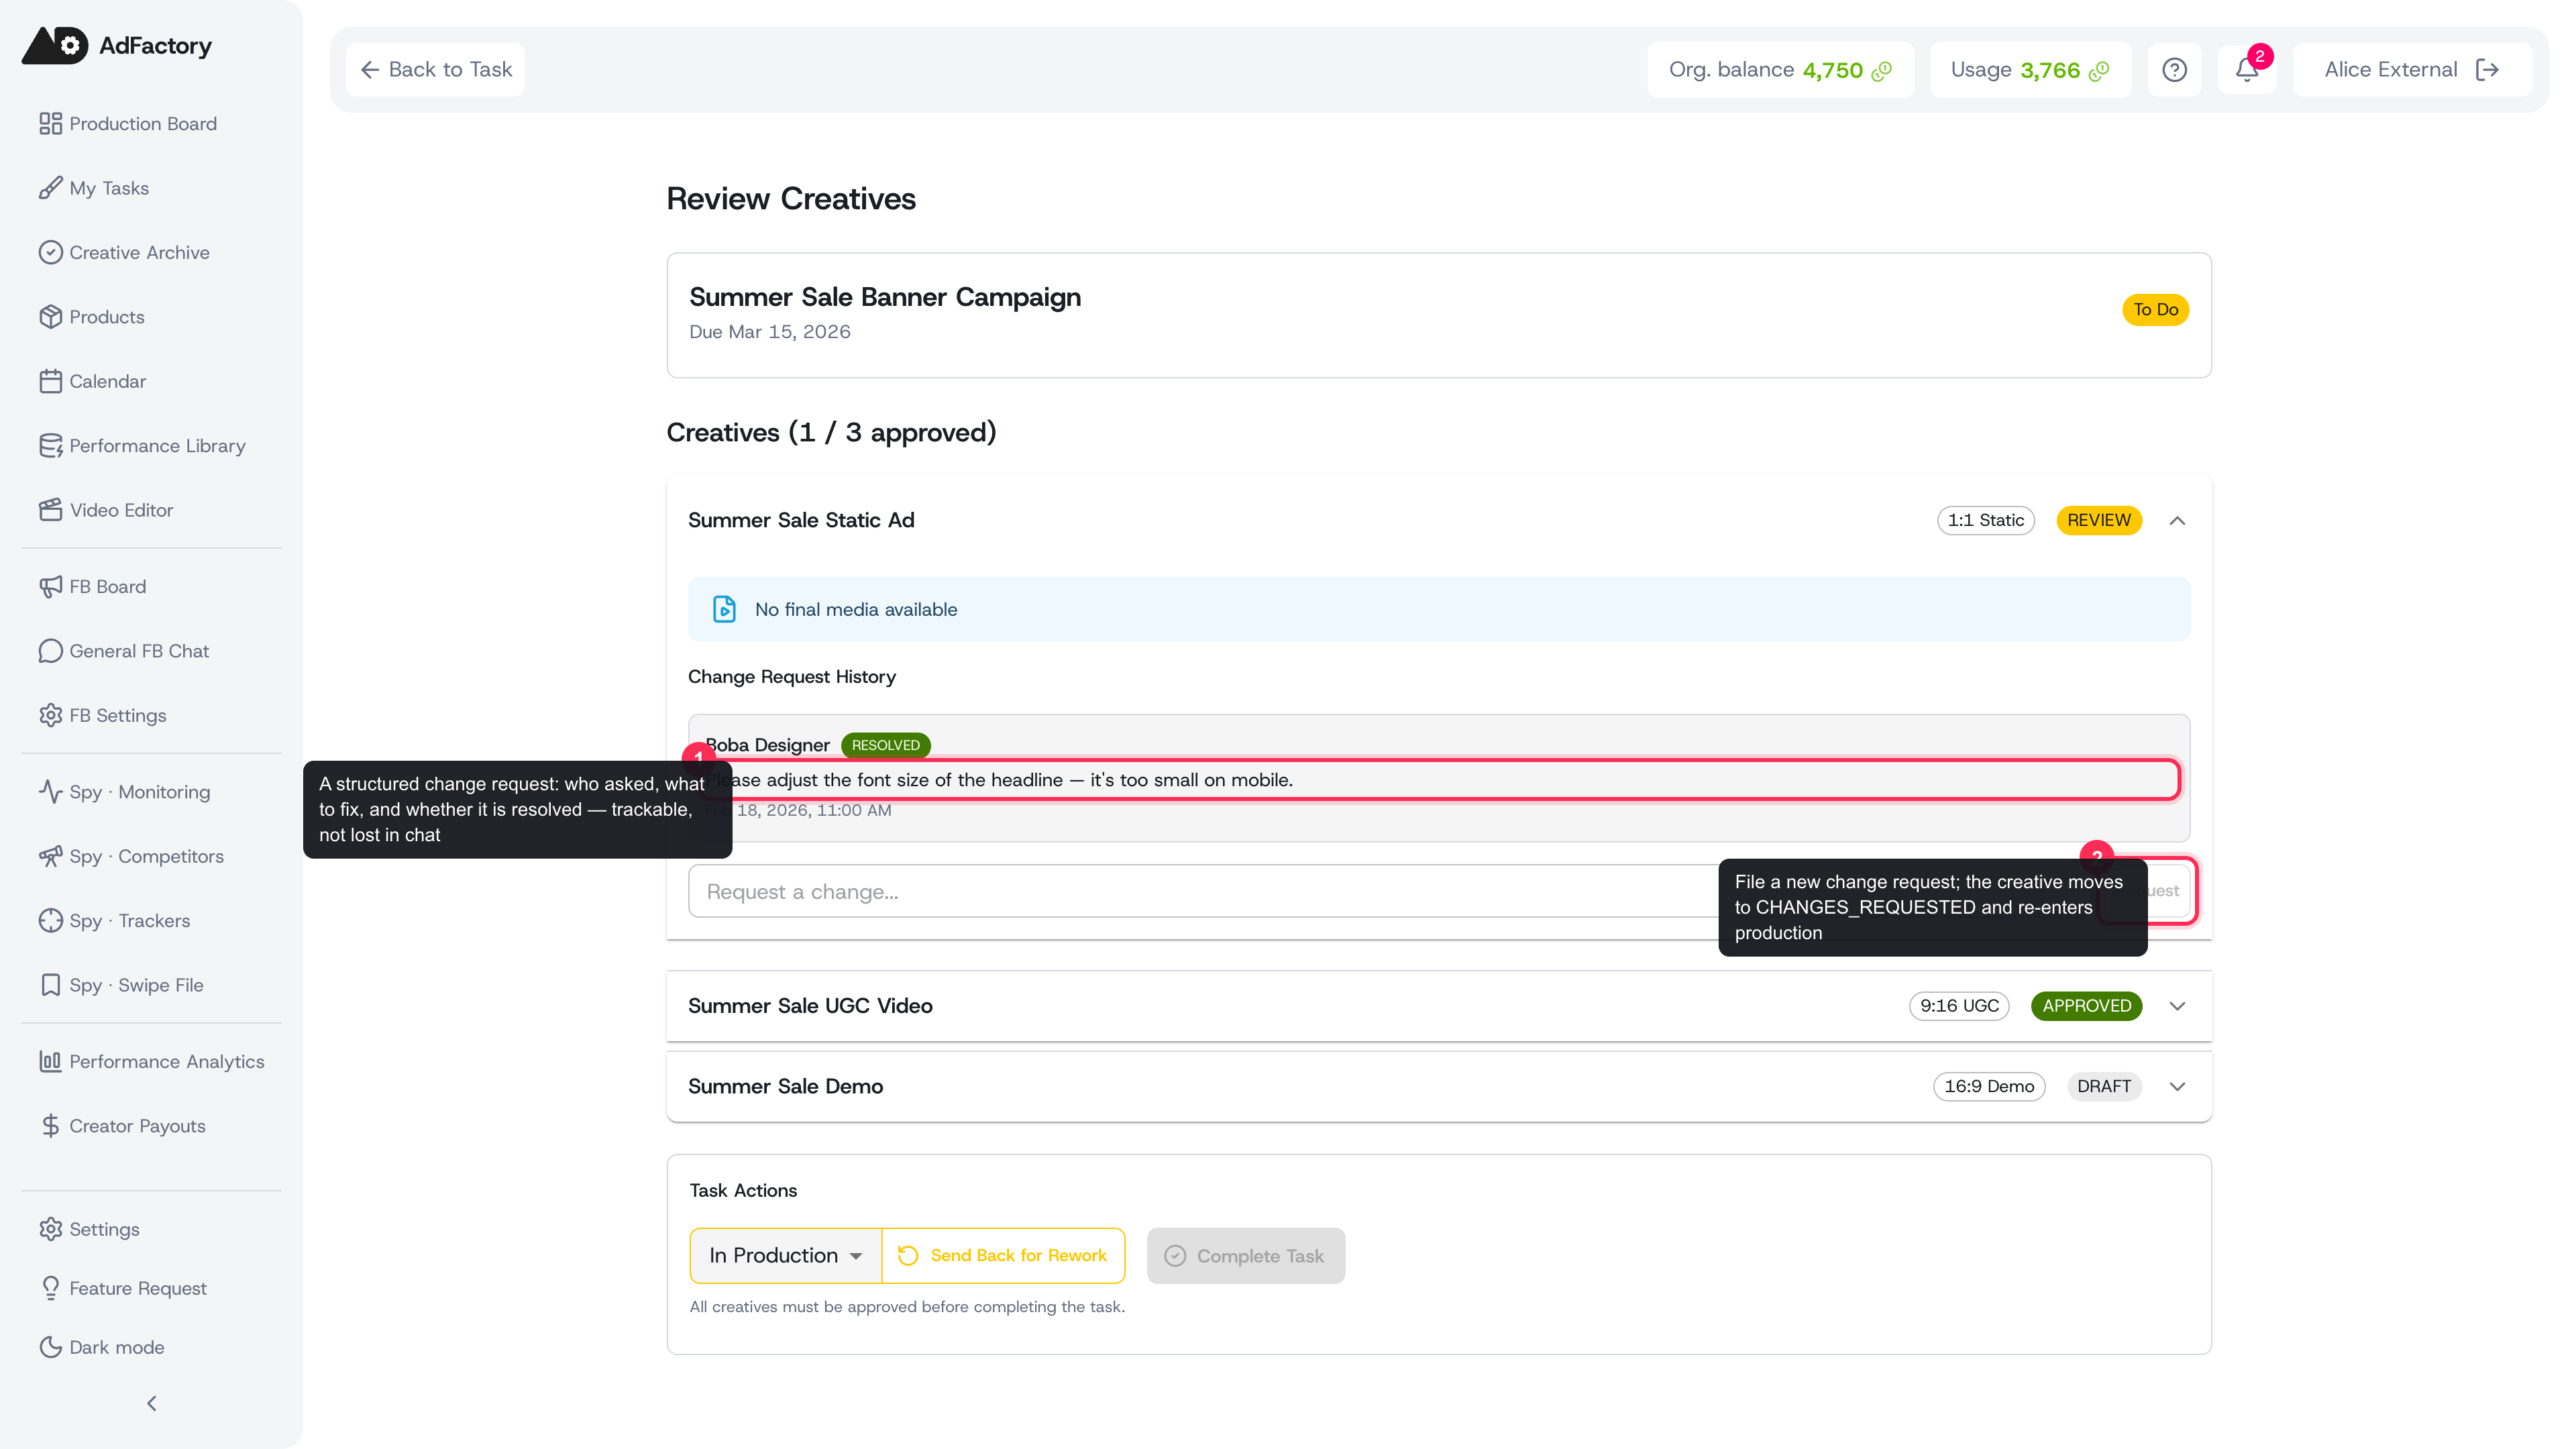2576x1449 pixels.
Task: Open General FB Chat bubble icon
Action: tap(50, 651)
